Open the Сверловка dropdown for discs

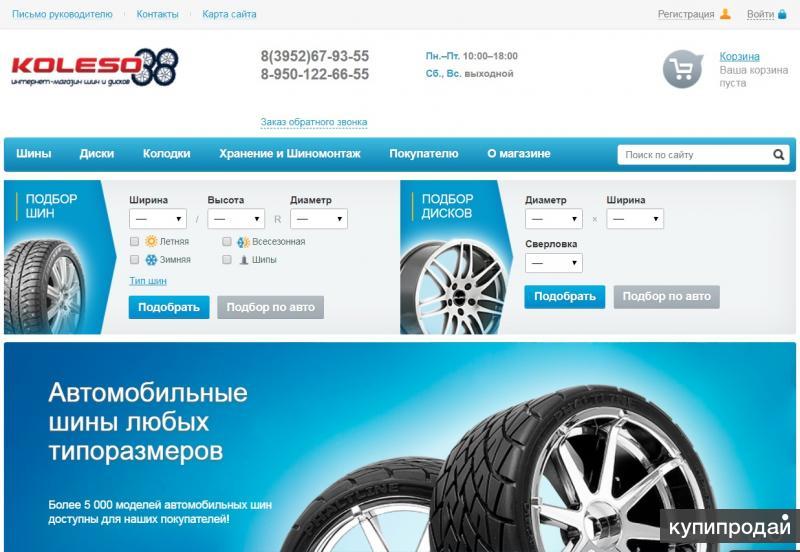[x=554, y=263]
